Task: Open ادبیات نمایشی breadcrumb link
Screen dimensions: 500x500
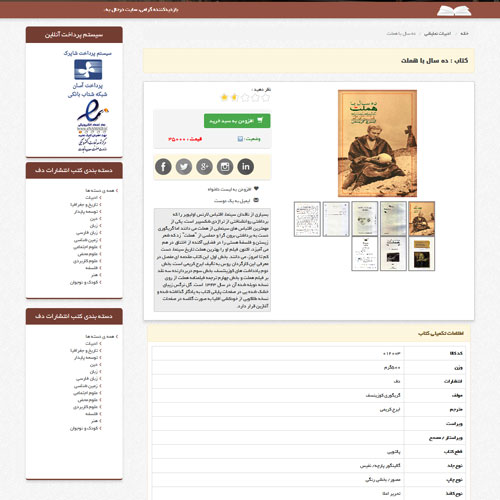Action: [437, 34]
